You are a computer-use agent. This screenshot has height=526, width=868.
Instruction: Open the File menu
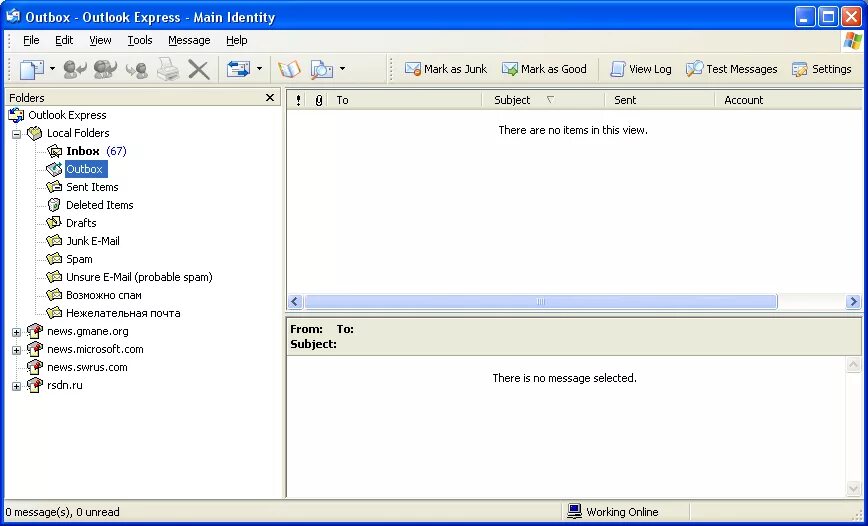31,40
